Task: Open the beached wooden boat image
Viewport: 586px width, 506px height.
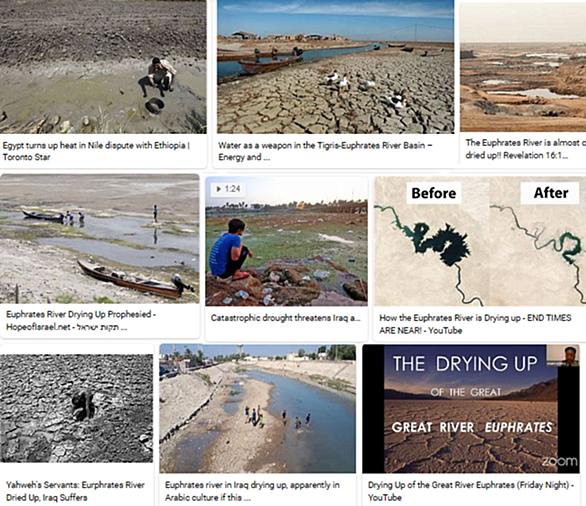Action: 99,238
